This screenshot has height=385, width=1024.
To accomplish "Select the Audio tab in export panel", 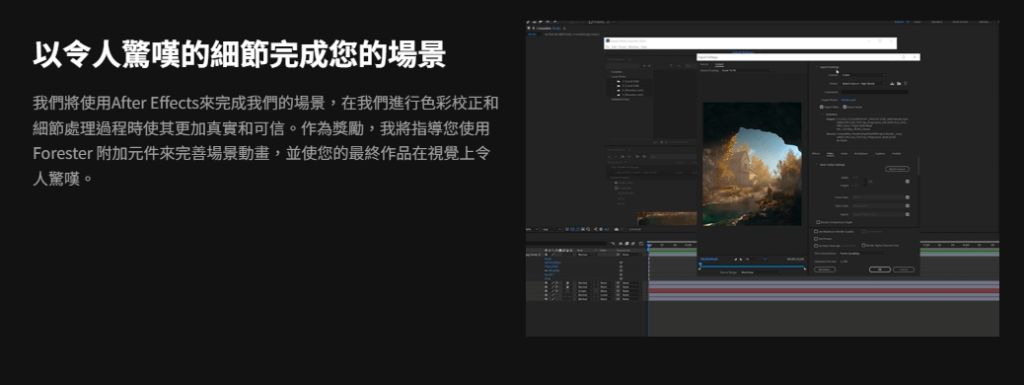I will click(x=844, y=153).
